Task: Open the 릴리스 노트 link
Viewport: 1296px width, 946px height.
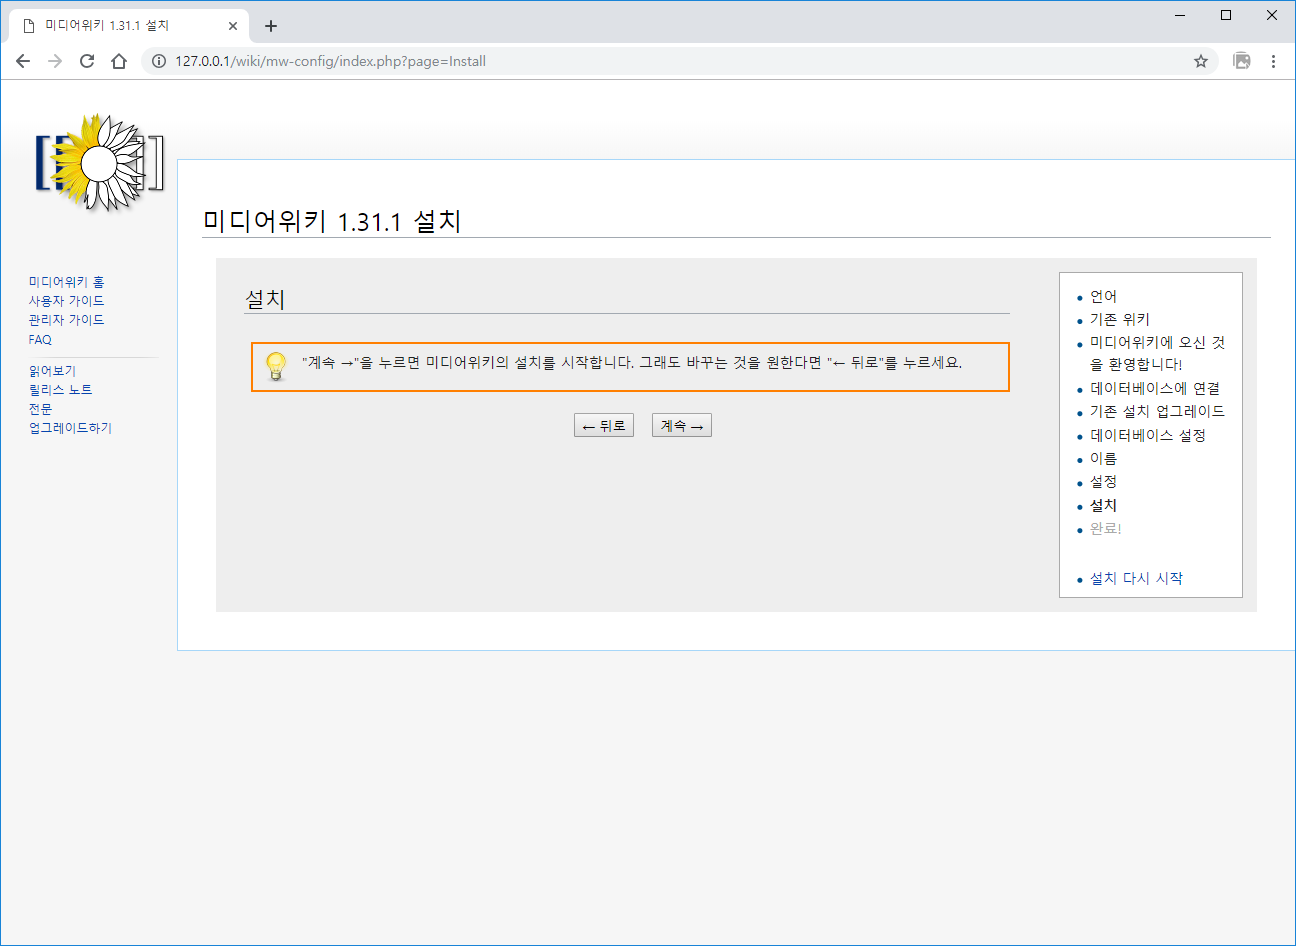Action: click(61, 390)
